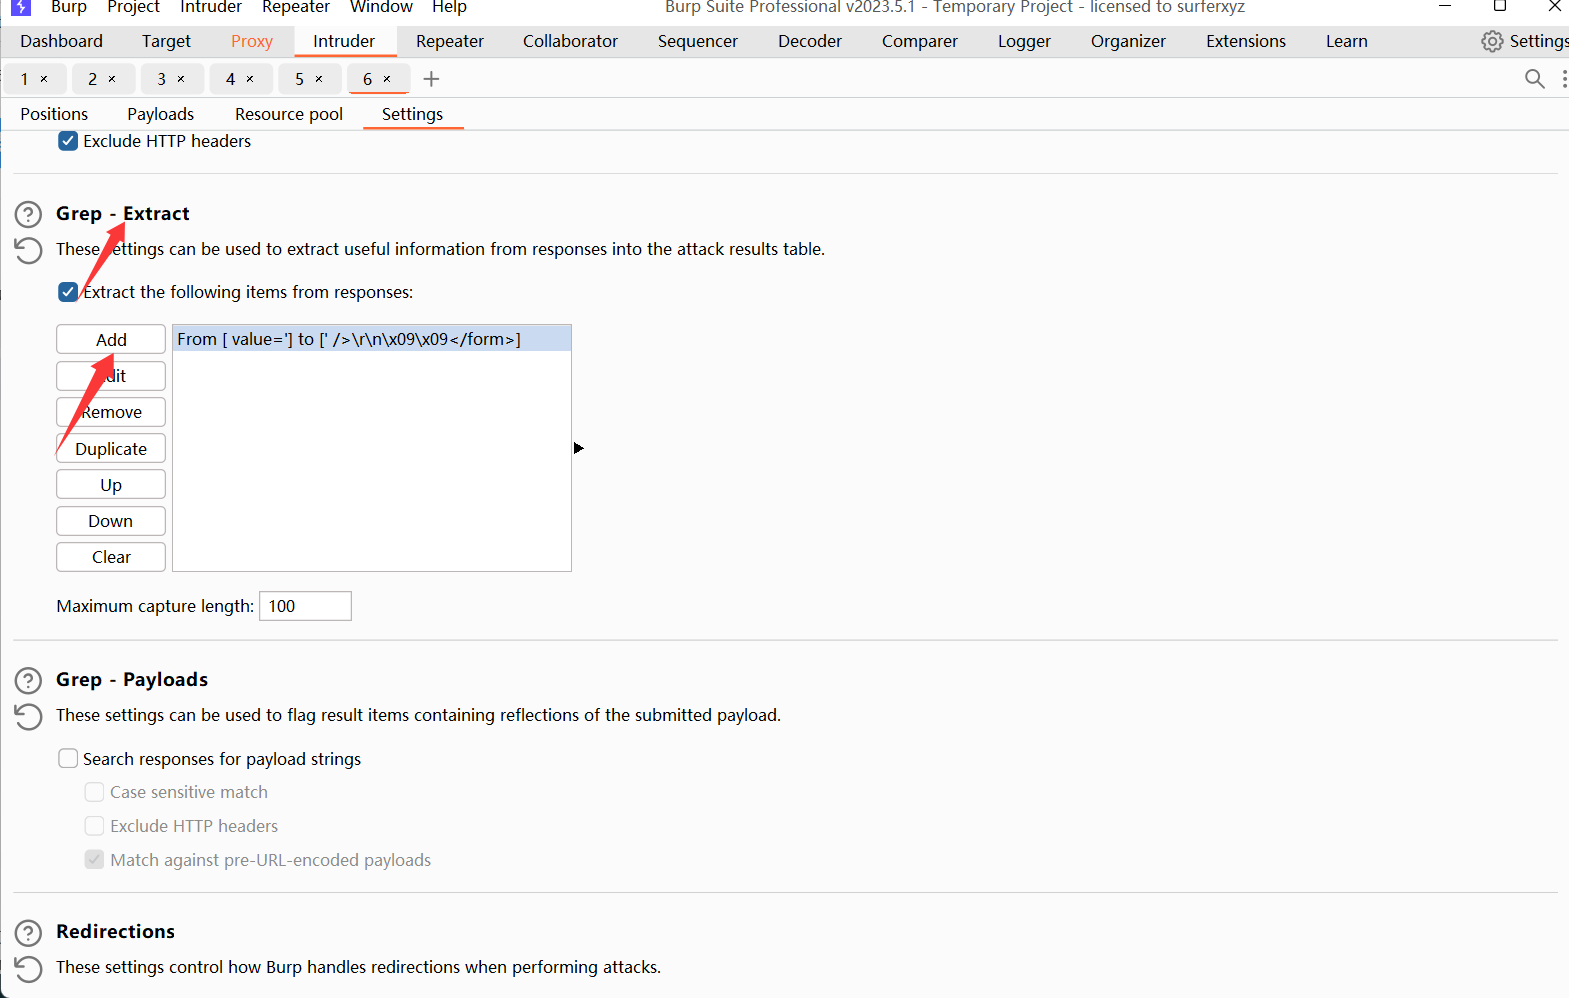This screenshot has height=998, width=1569.
Task: Open the kebab options menu at right
Action: pyautogui.click(x=1563, y=78)
